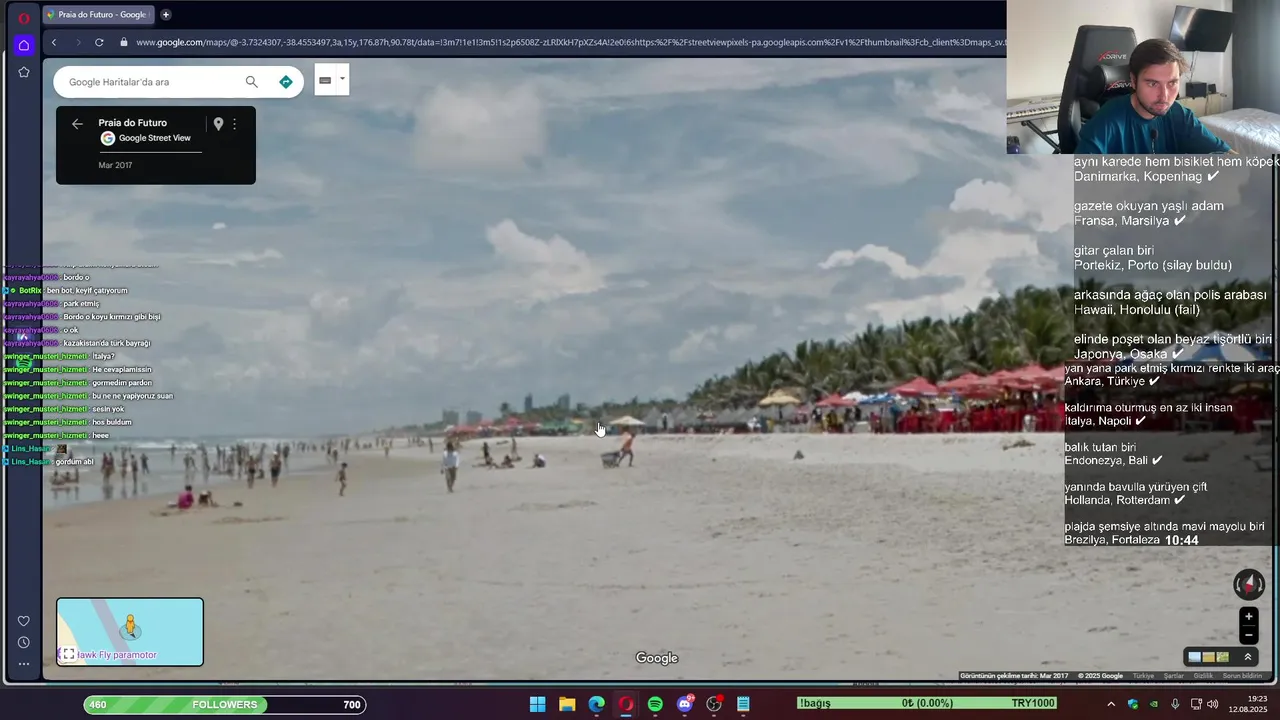
Task: Open Opera sidebar bookmarks star icon
Action: coord(24,72)
